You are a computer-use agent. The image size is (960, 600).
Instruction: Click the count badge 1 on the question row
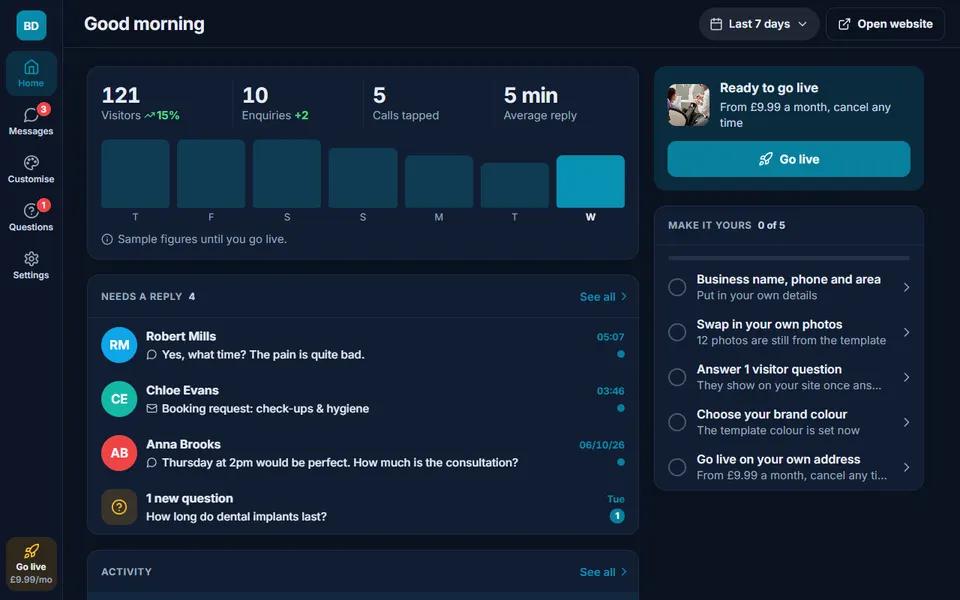[617, 516]
